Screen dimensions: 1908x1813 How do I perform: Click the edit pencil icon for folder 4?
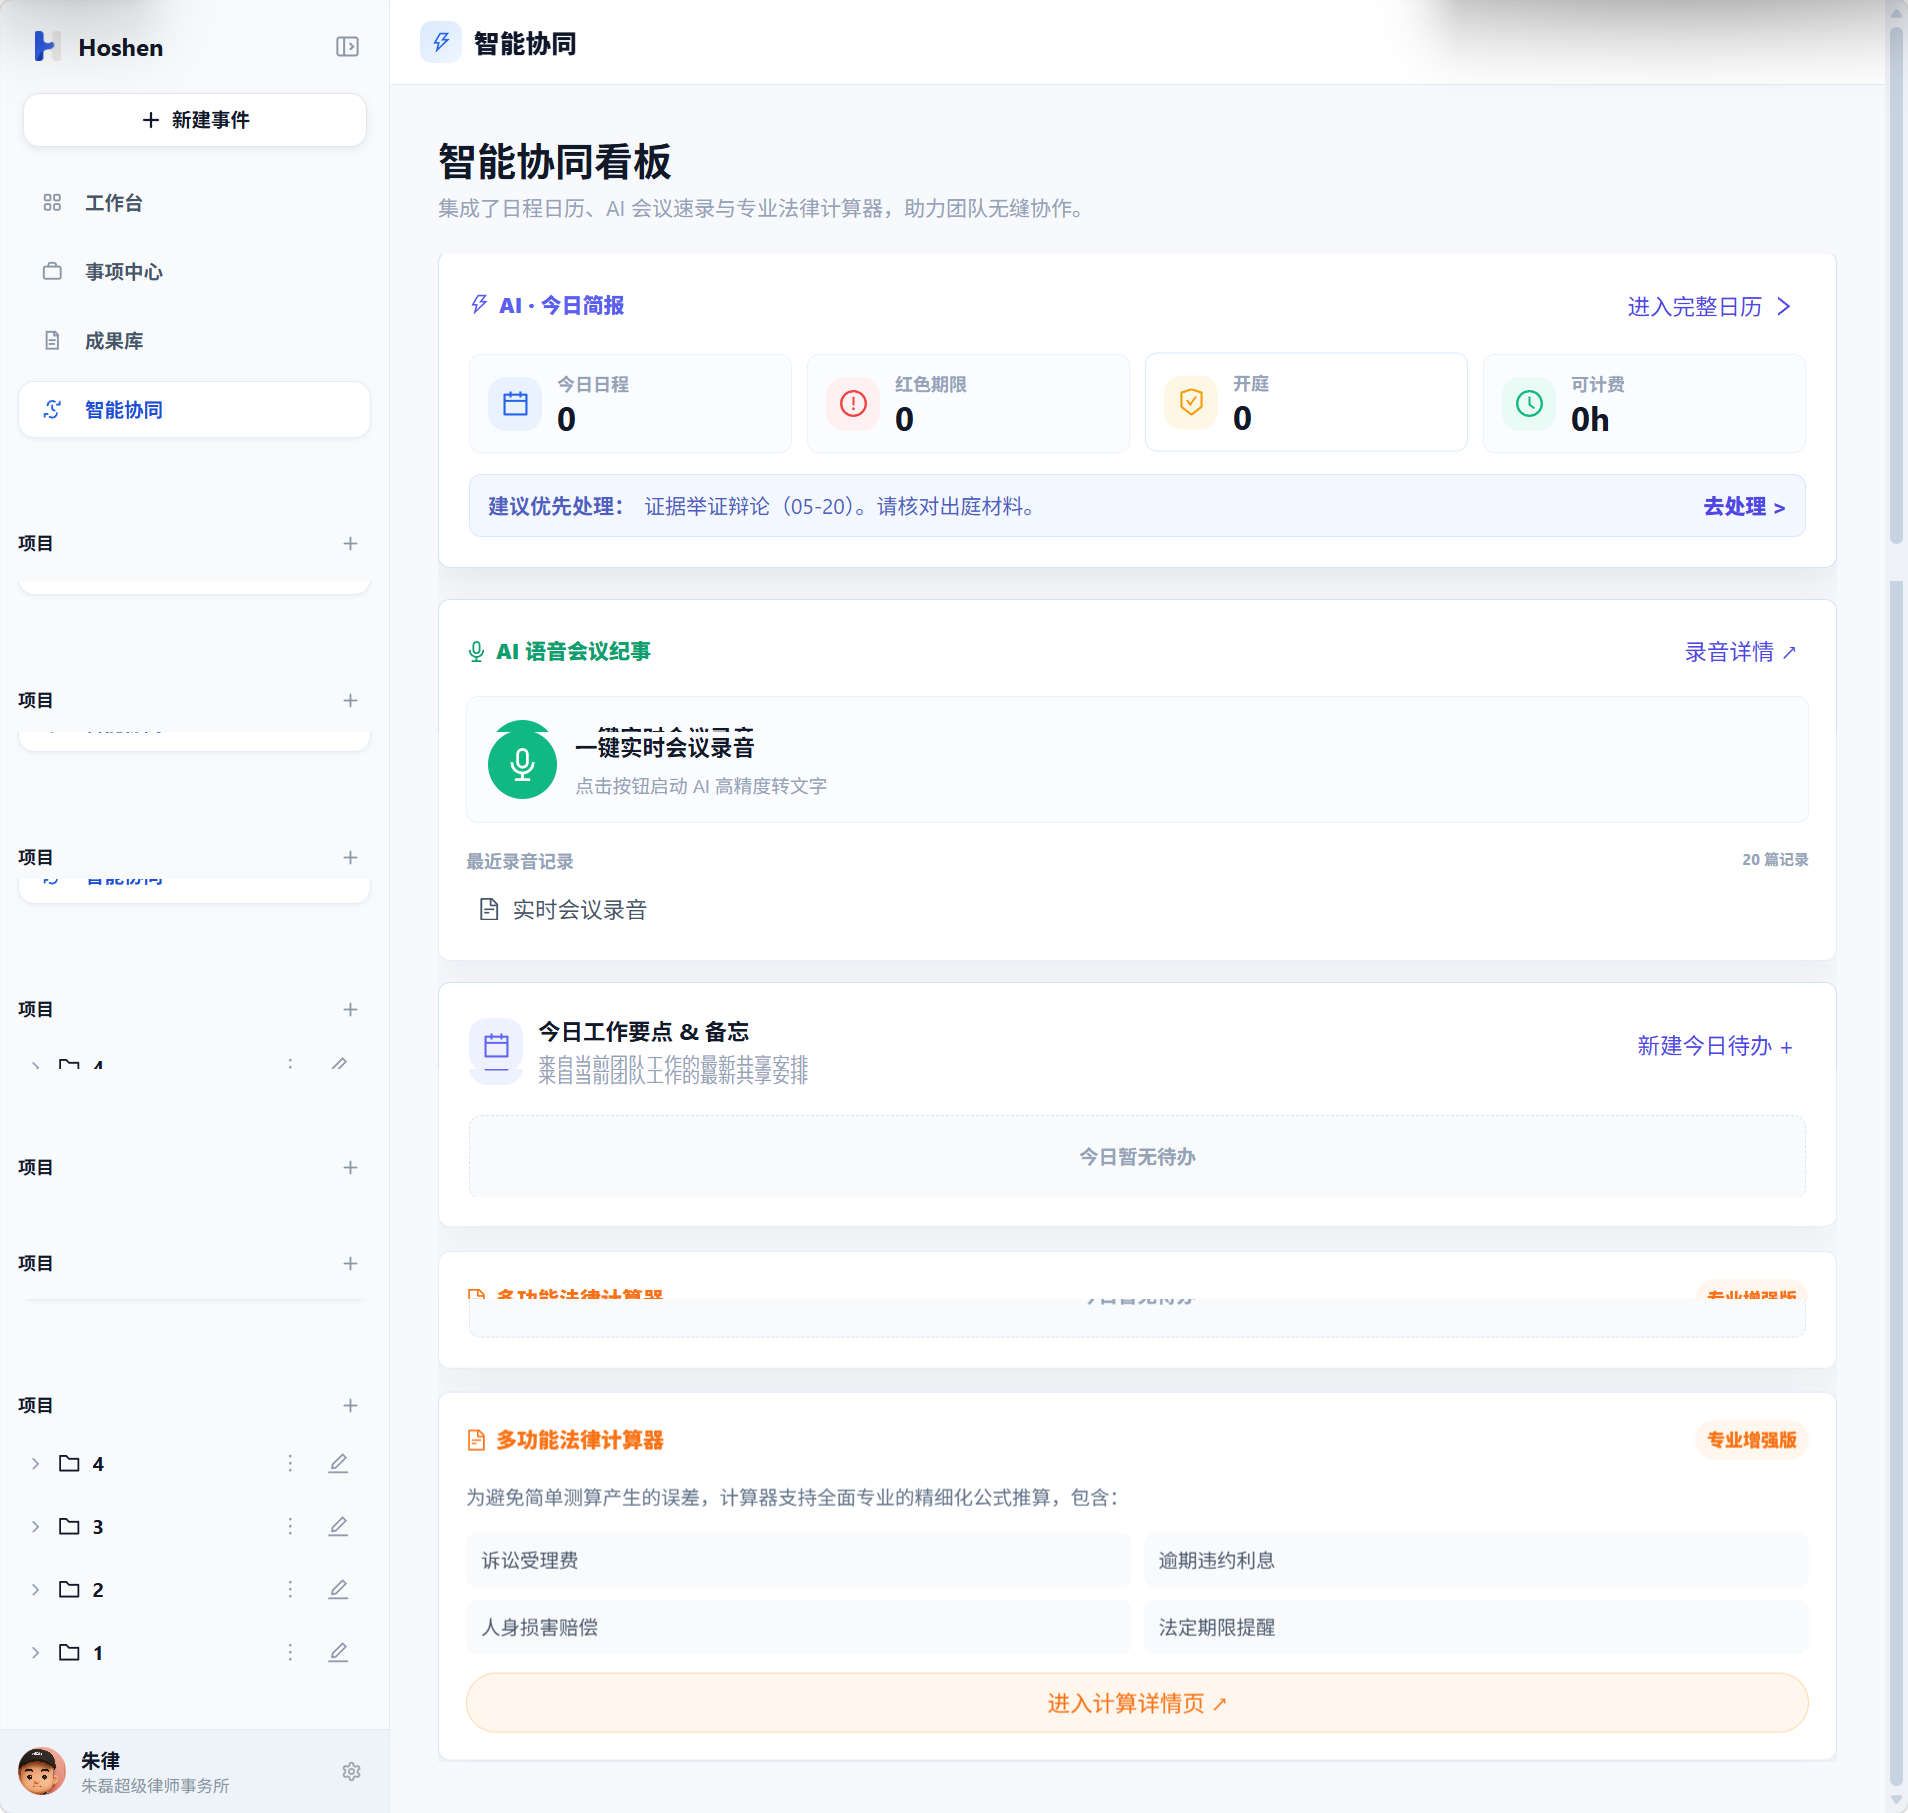[338, 1464]
